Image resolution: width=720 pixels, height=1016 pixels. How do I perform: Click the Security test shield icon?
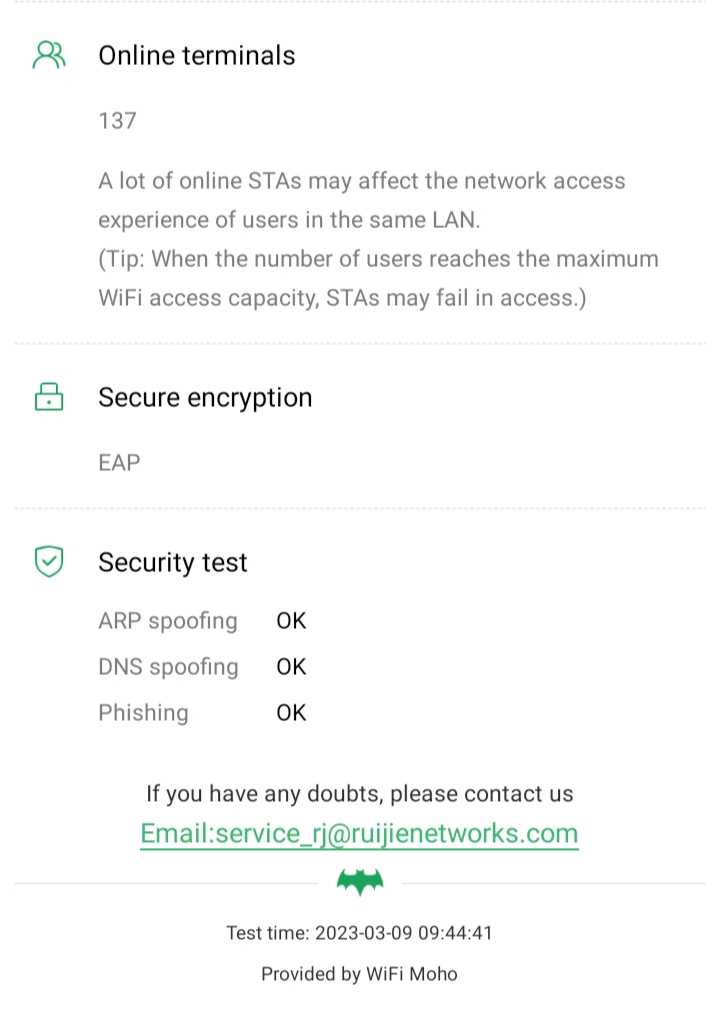(x=49, y=562)
